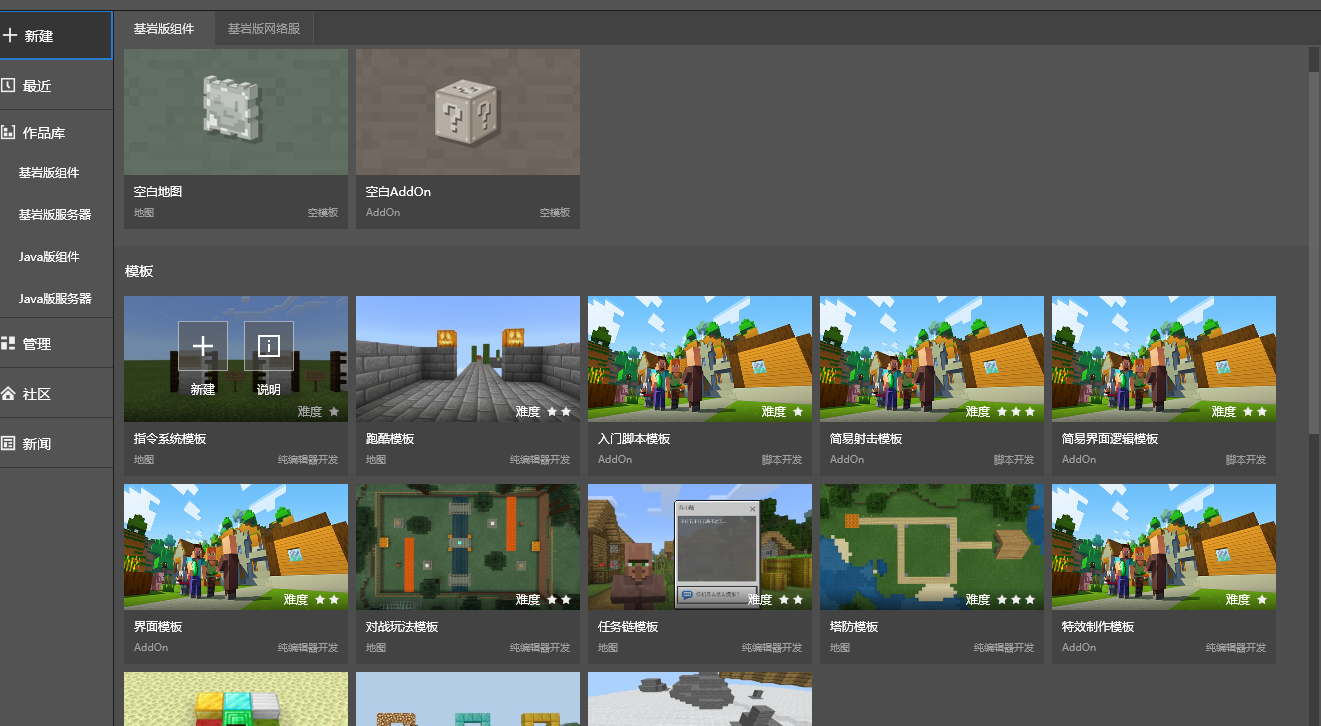Switch to 基岩版网络服 tab
Viewport: 1321px width, 726px height.
(x=264, y=29)
